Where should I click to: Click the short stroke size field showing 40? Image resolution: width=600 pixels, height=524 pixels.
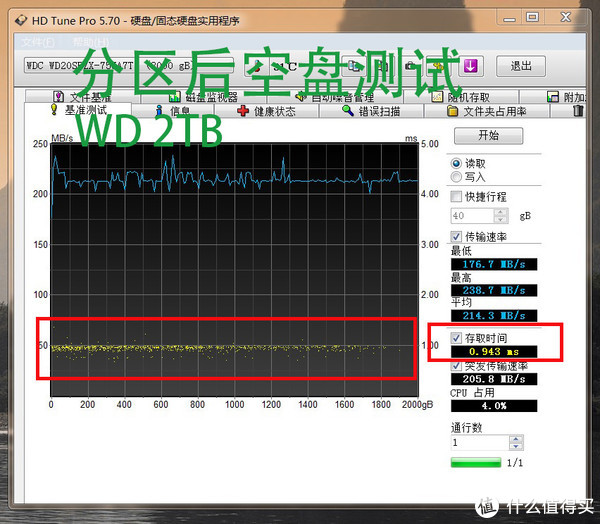(x=472, y=215)
